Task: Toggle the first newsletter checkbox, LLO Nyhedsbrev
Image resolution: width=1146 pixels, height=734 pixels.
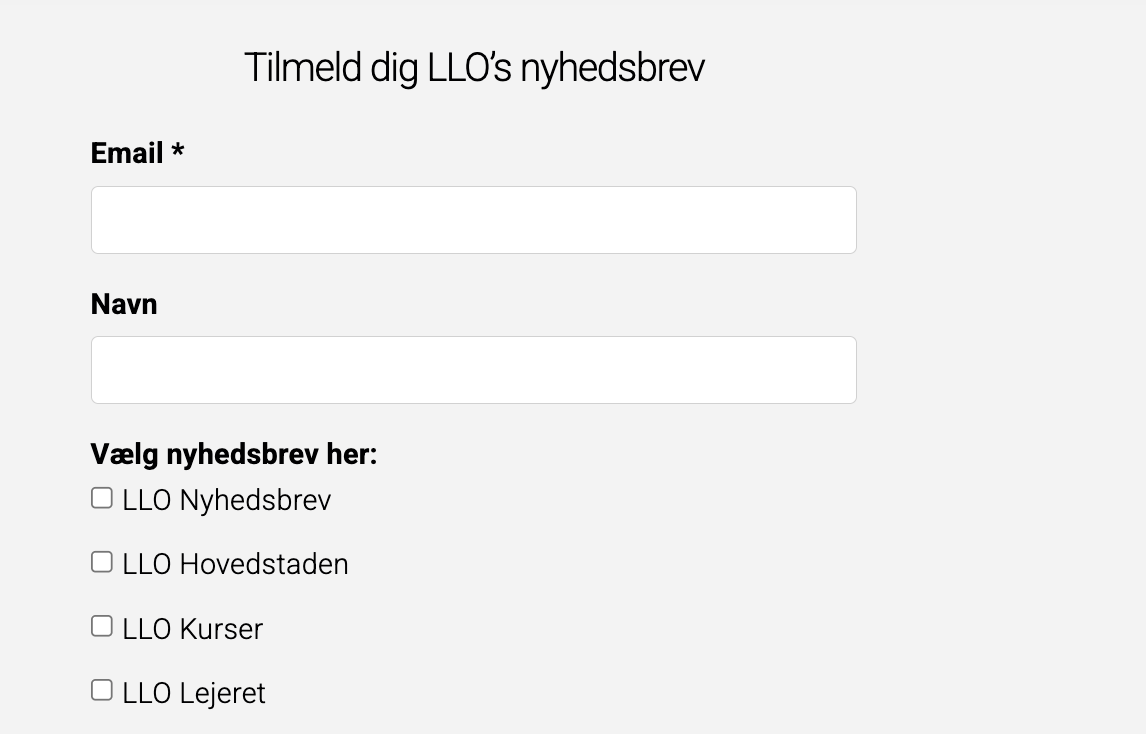Action: (x=102, y=498)
